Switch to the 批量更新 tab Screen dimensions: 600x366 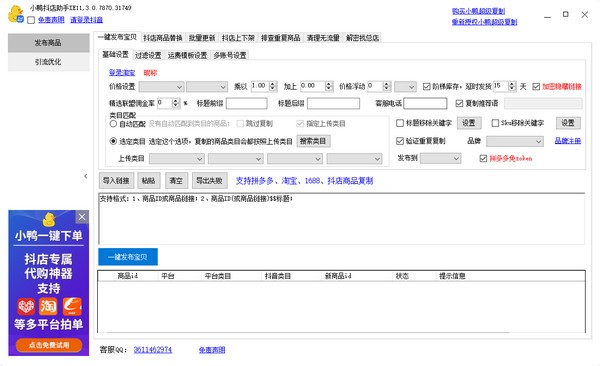pyautogui.click(x=202, y=38)
